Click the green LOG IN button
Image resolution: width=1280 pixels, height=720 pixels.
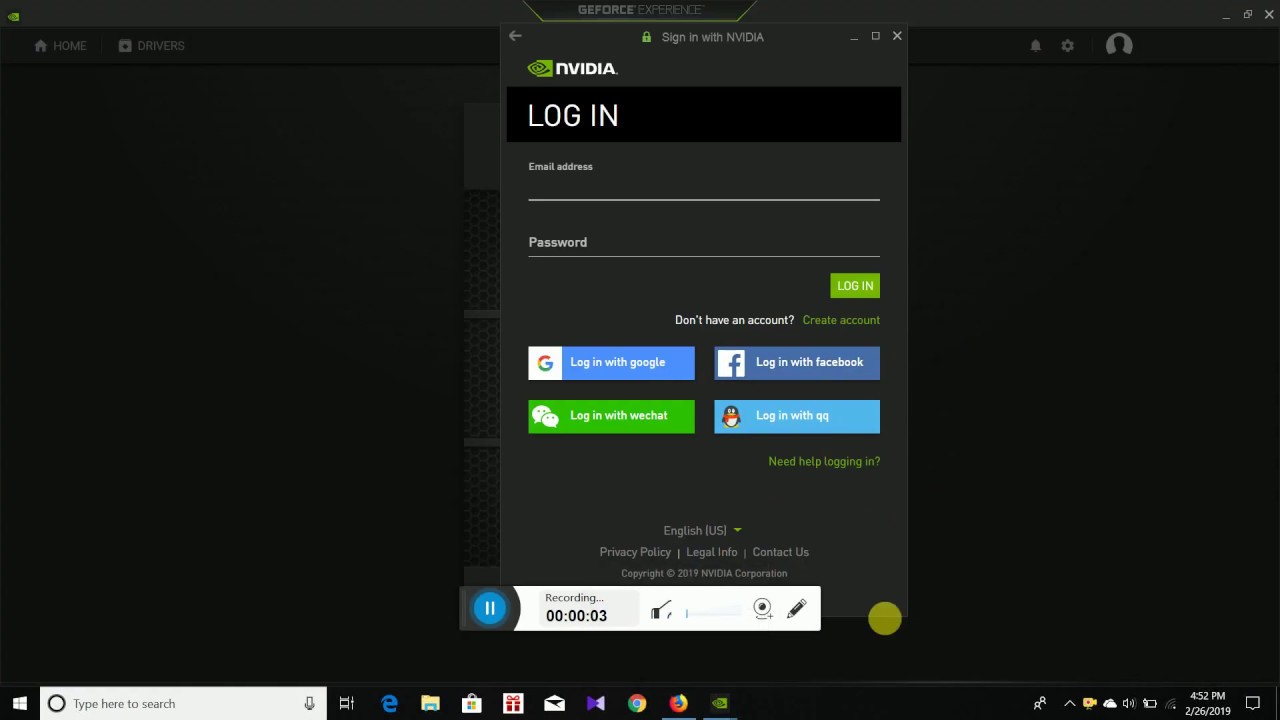[x=855, y=286]
